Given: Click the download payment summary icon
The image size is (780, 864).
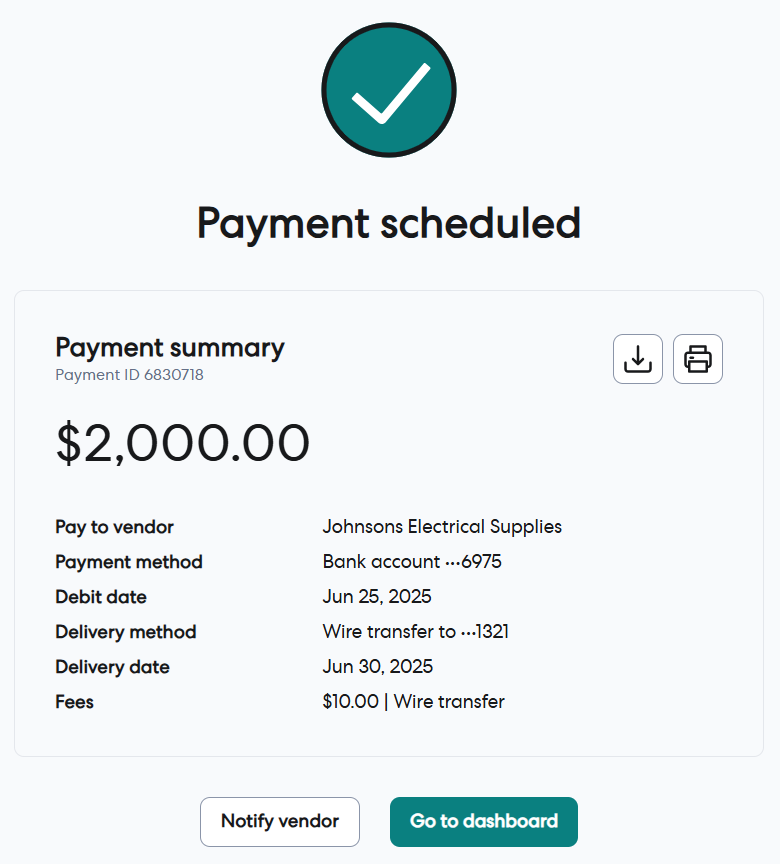Looking at the screenshot, I should tap(638, 359).
